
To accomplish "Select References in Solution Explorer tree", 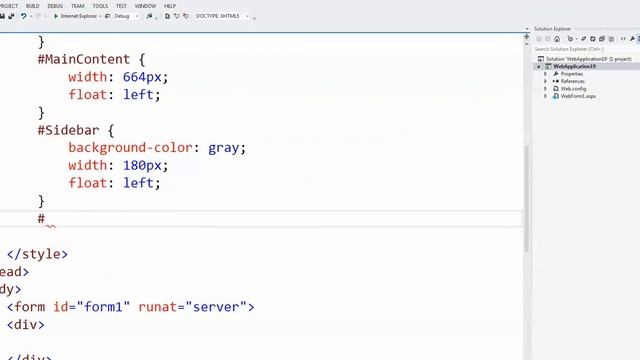I will click(573, 81).
